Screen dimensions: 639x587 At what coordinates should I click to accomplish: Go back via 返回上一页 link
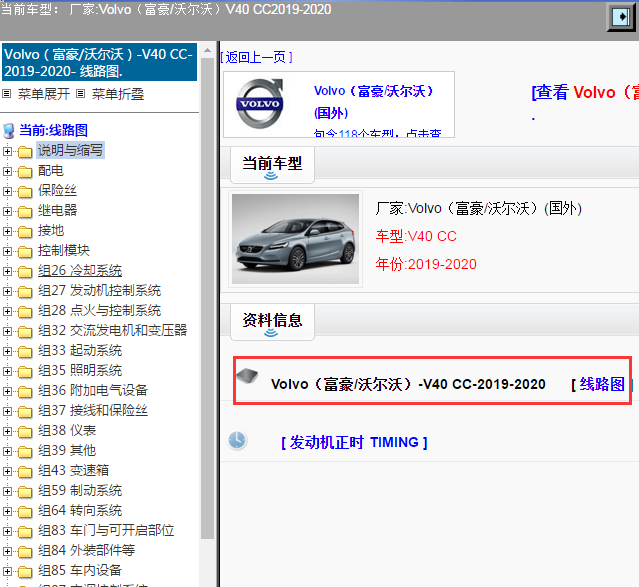[x=256, y=57]
